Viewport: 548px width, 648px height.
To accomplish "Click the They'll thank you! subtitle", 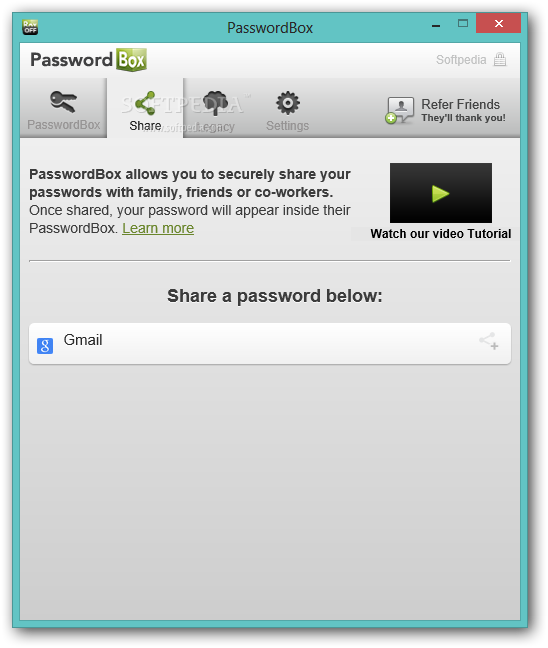I will 463,118.
